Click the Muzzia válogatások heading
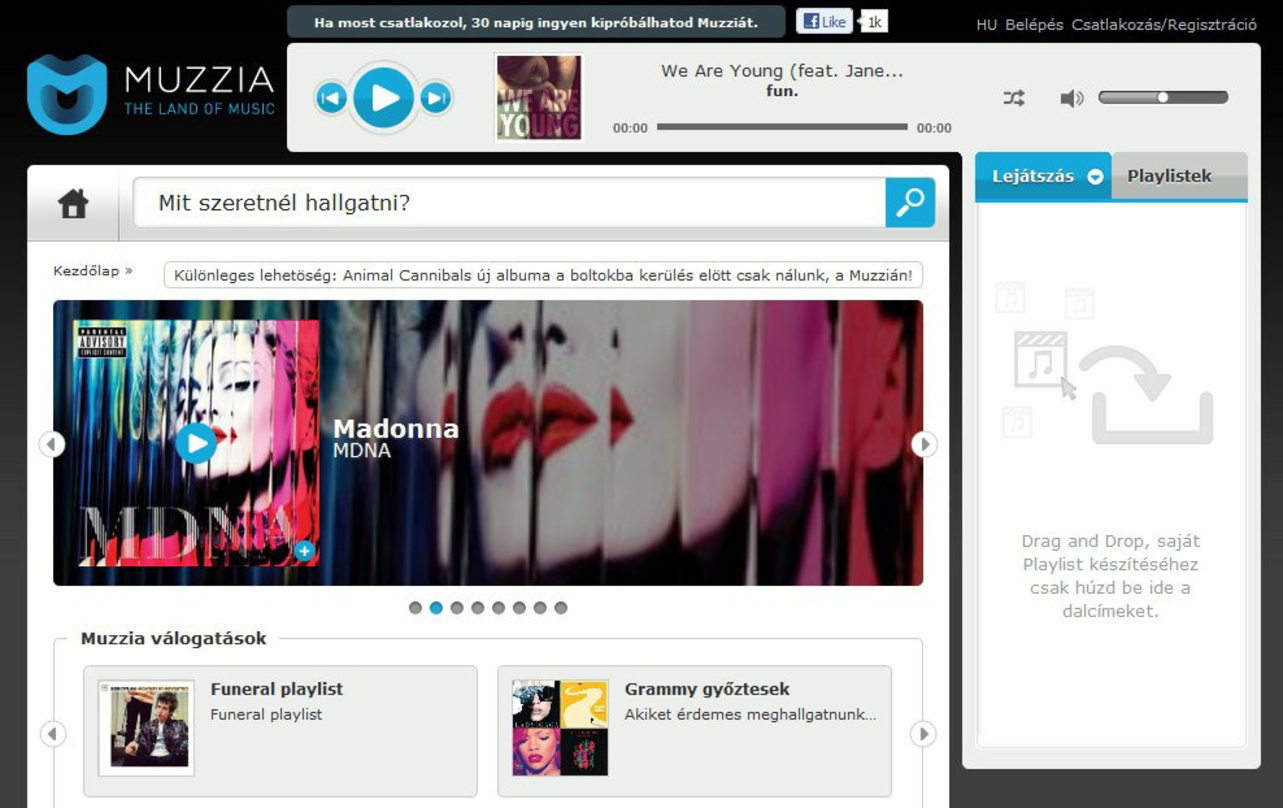The width and height of the screenshot is (1283, 808). (x=174, y=638)
